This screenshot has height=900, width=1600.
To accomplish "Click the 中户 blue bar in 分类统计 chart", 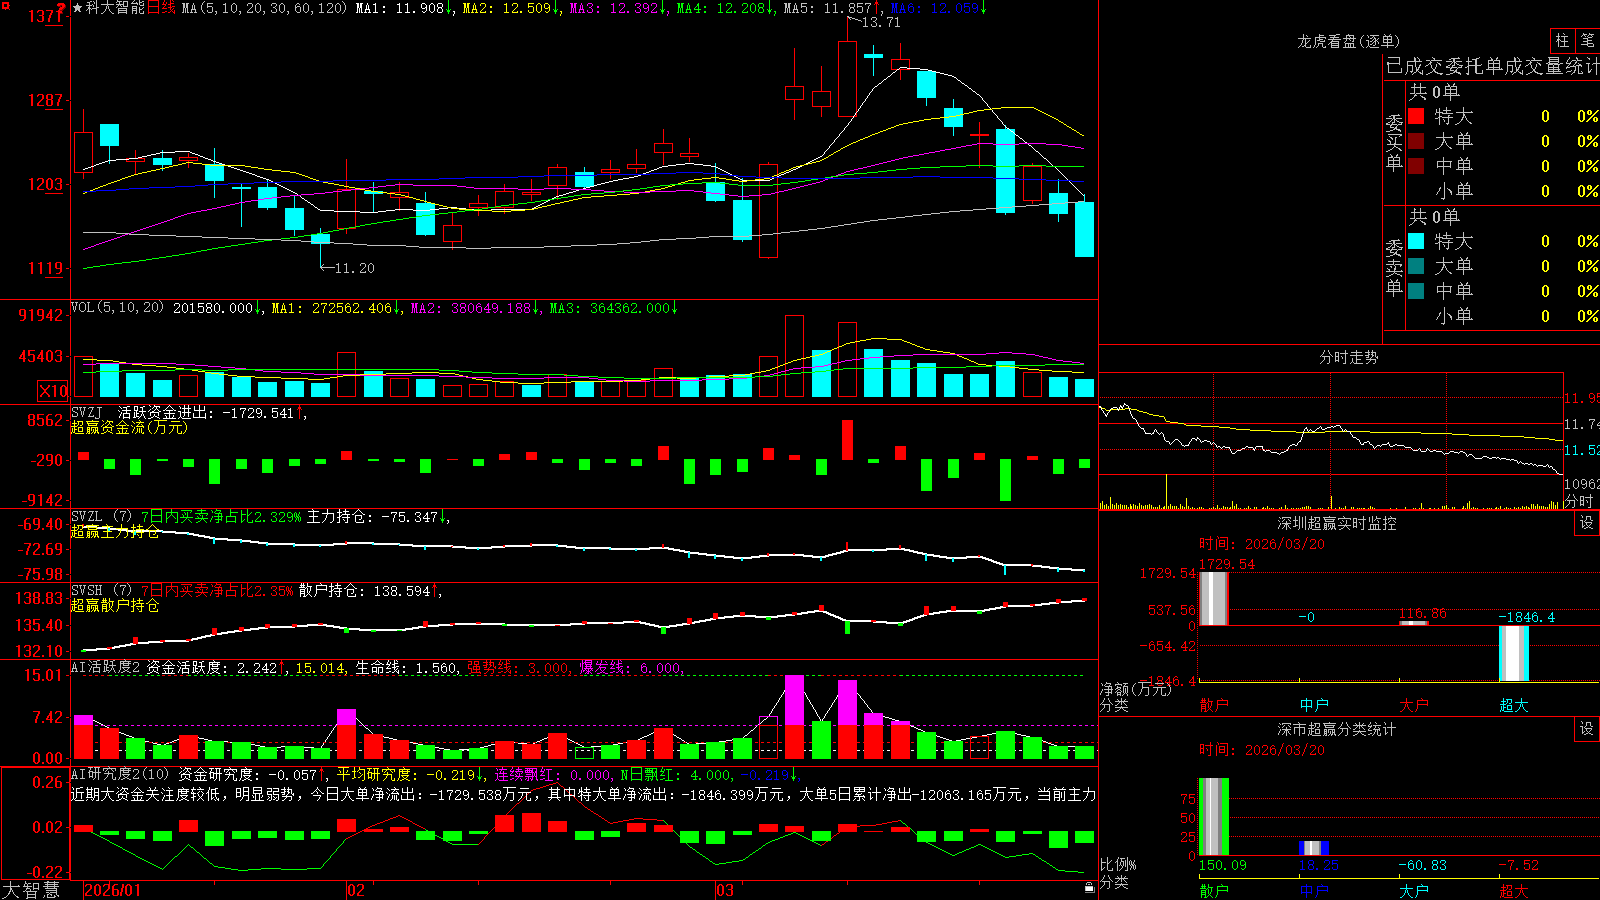I will pos(1314,848).
